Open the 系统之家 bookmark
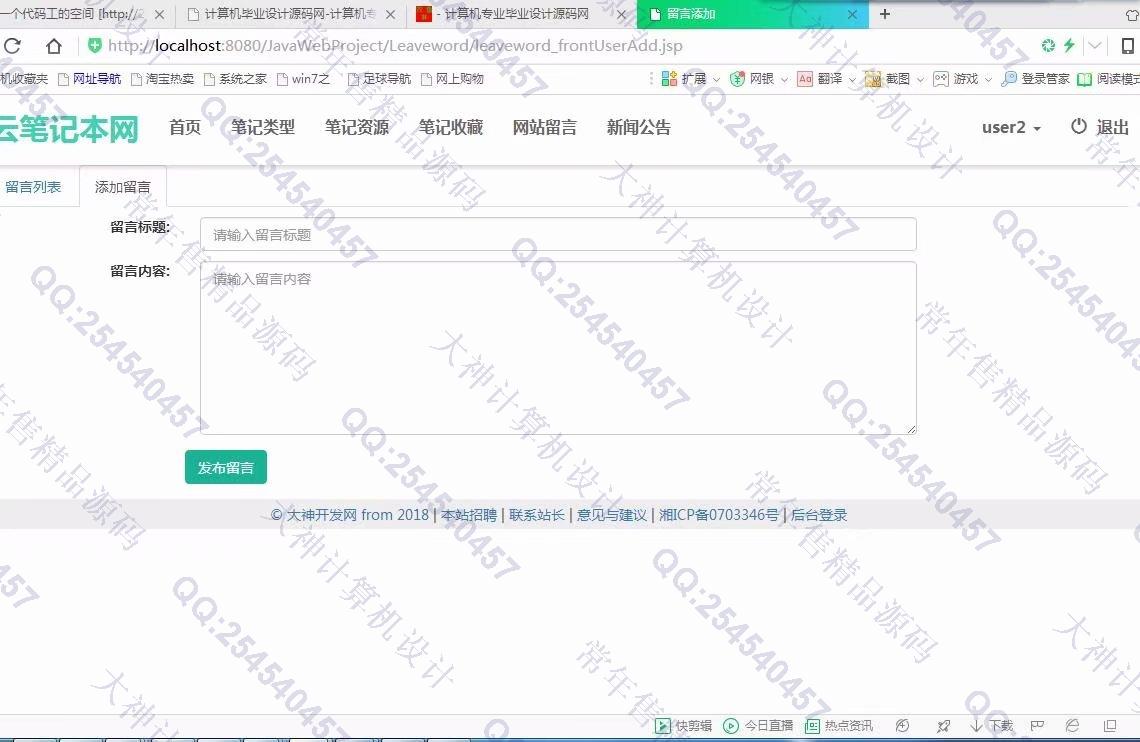The width and height of the screenshot is (1140, 742). [236, 78]
